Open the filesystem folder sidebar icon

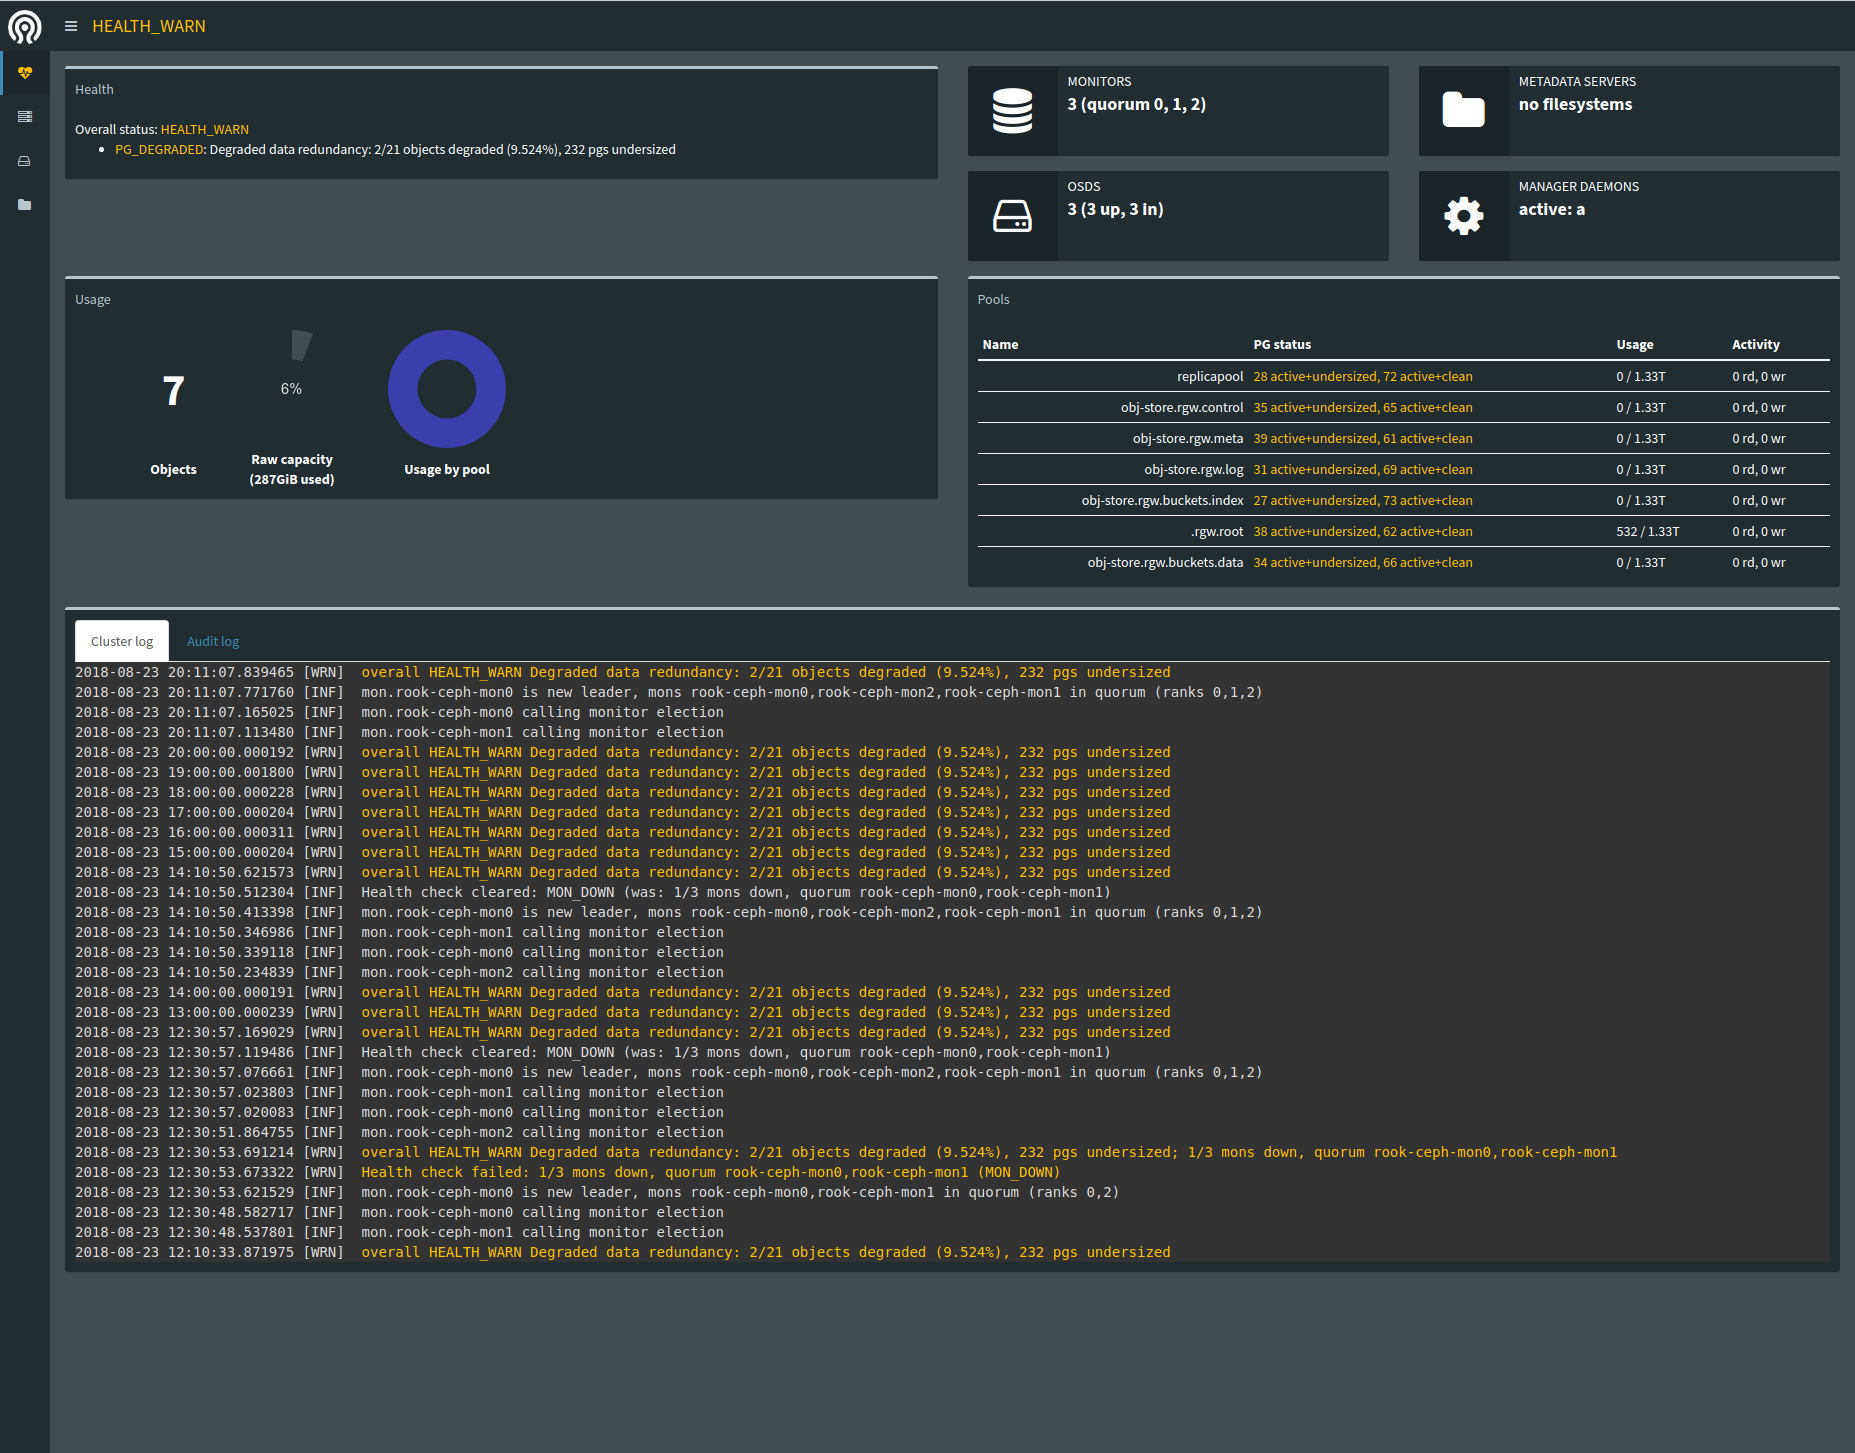tap(25, 205)
